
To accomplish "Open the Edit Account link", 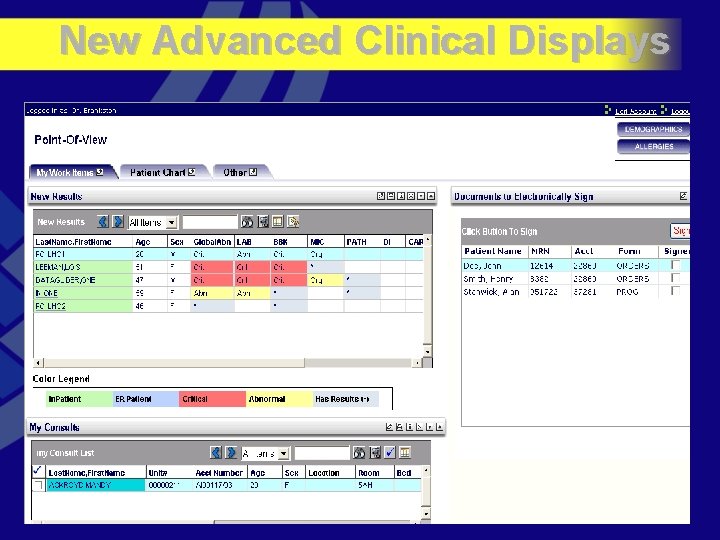I will tap(636, 111).
